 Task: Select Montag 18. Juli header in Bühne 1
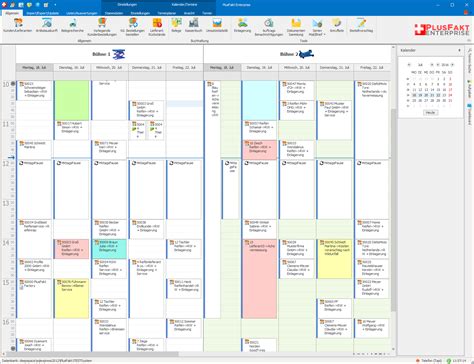(34, 67)
